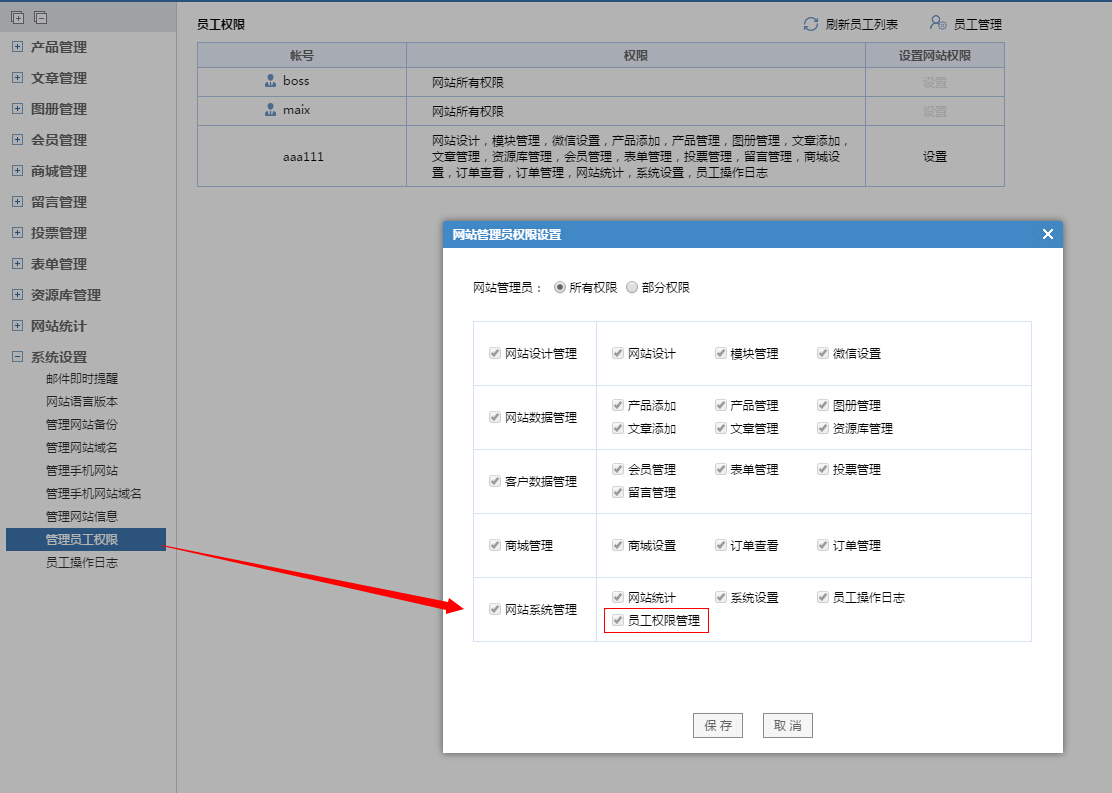Click the refresh employee list icon
This screenshot has height=793, width=1112.
[x=811, y=24]
